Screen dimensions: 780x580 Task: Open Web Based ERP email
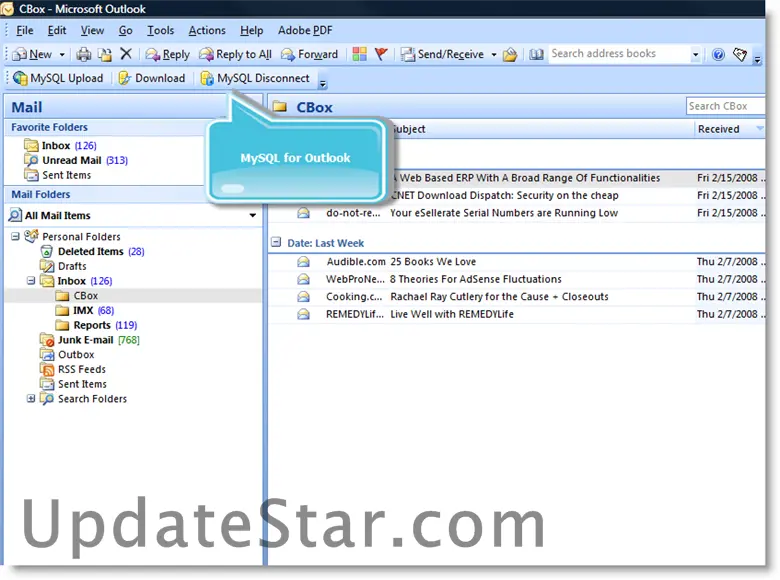point(577,178)
